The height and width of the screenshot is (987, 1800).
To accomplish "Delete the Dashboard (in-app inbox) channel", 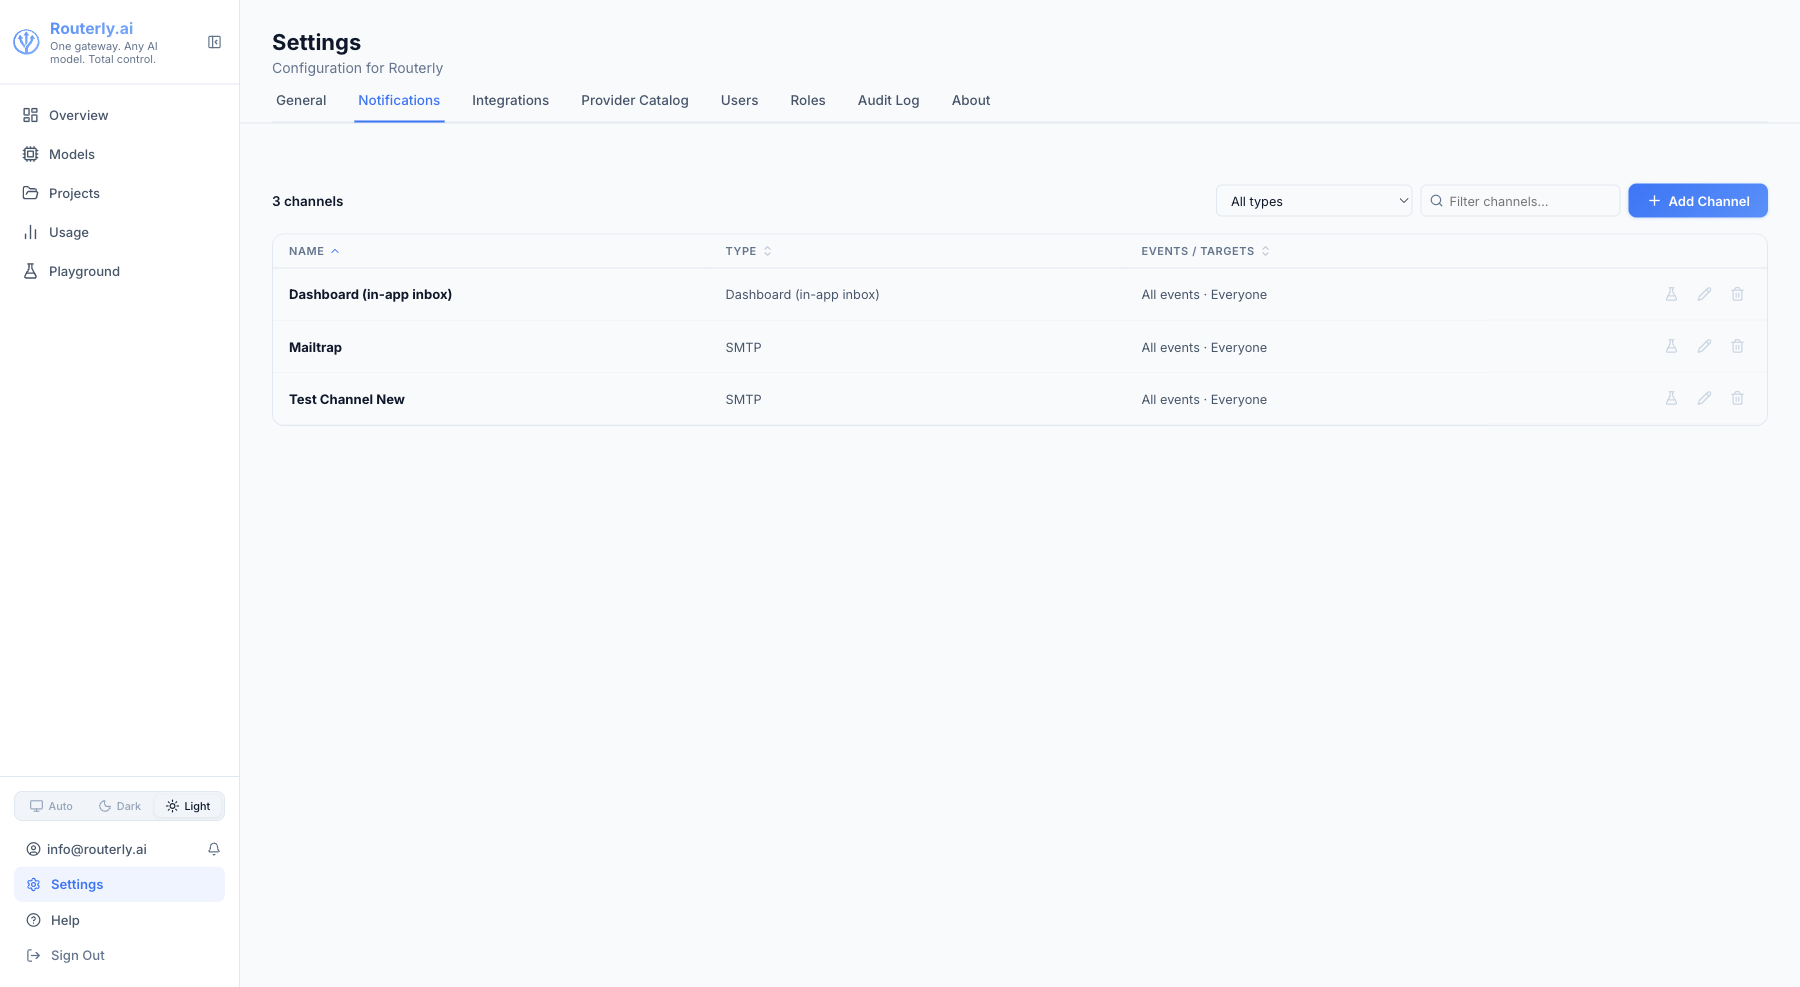I will (x=1738, y=294).
